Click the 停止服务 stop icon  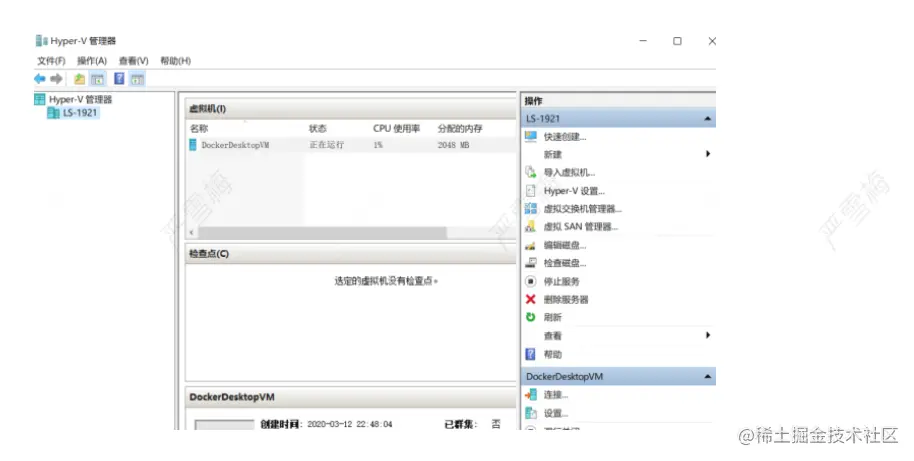(x=530, y=281)
